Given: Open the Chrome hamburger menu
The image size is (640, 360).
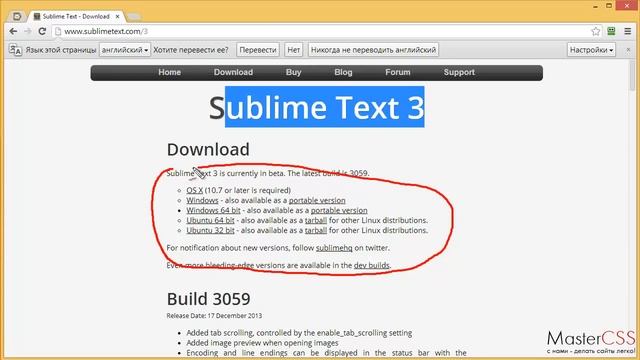Looking at the screenshot, I should click(628, 31).
